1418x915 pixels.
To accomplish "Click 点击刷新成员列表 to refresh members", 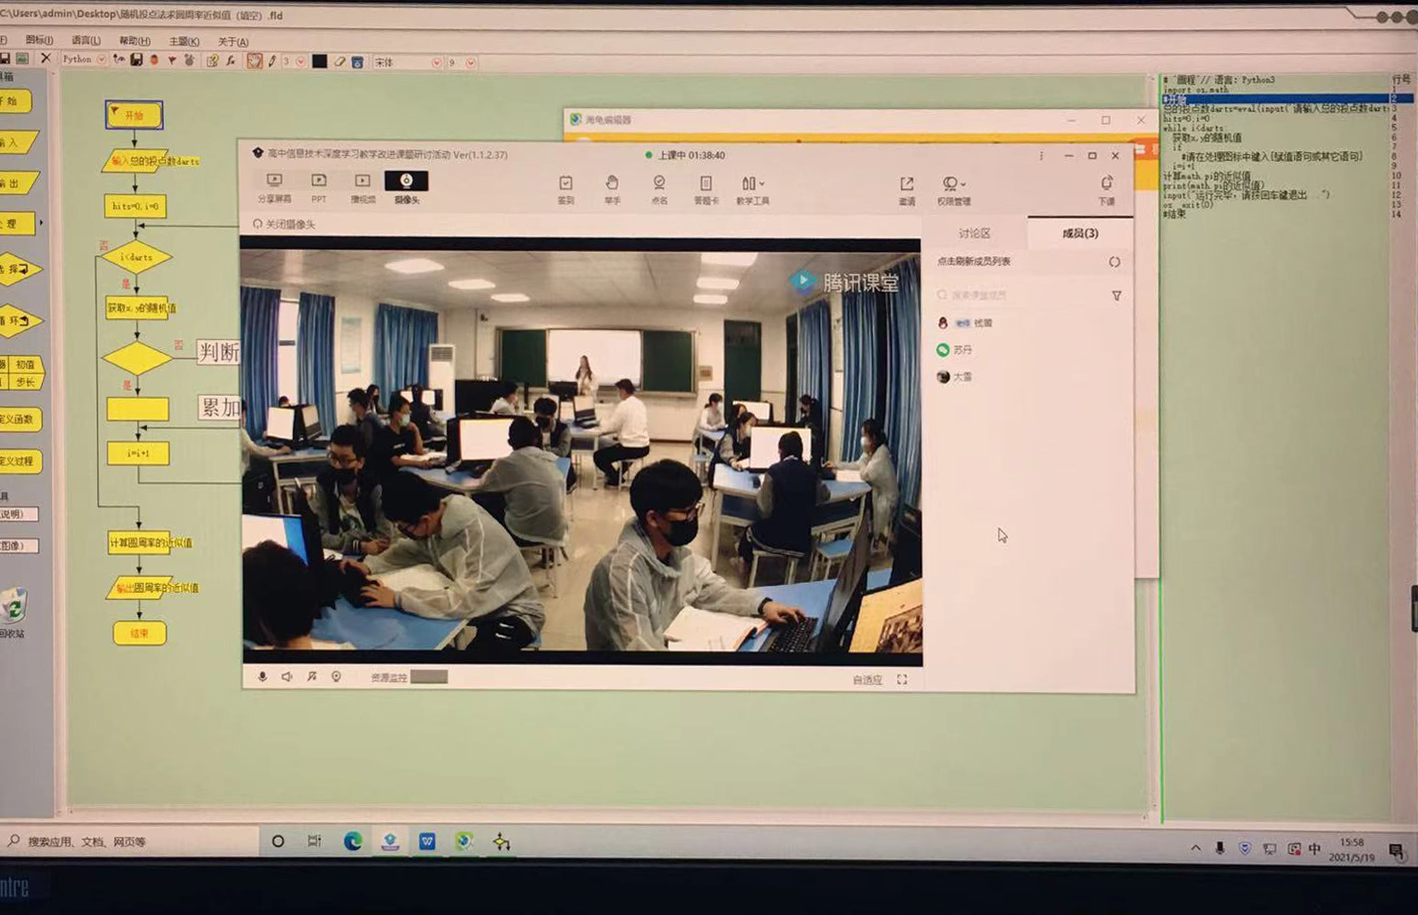I will pyautogui.click(x=974, y=261).
